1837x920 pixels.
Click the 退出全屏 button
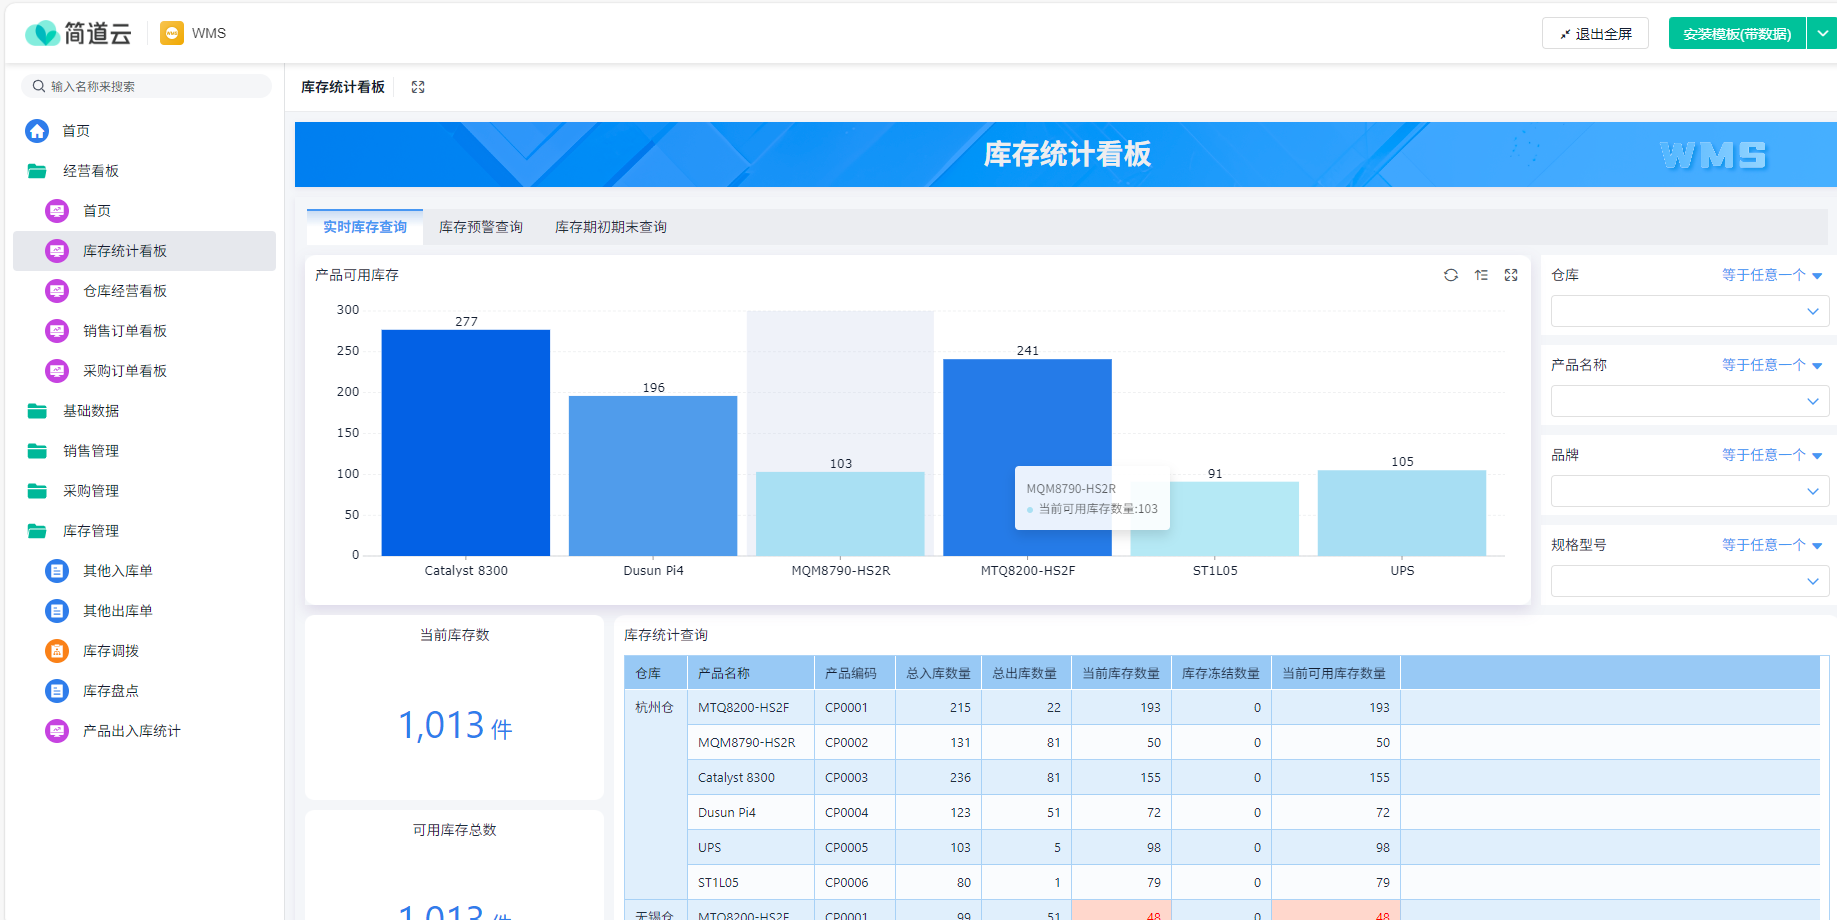tap(1595, 32)
